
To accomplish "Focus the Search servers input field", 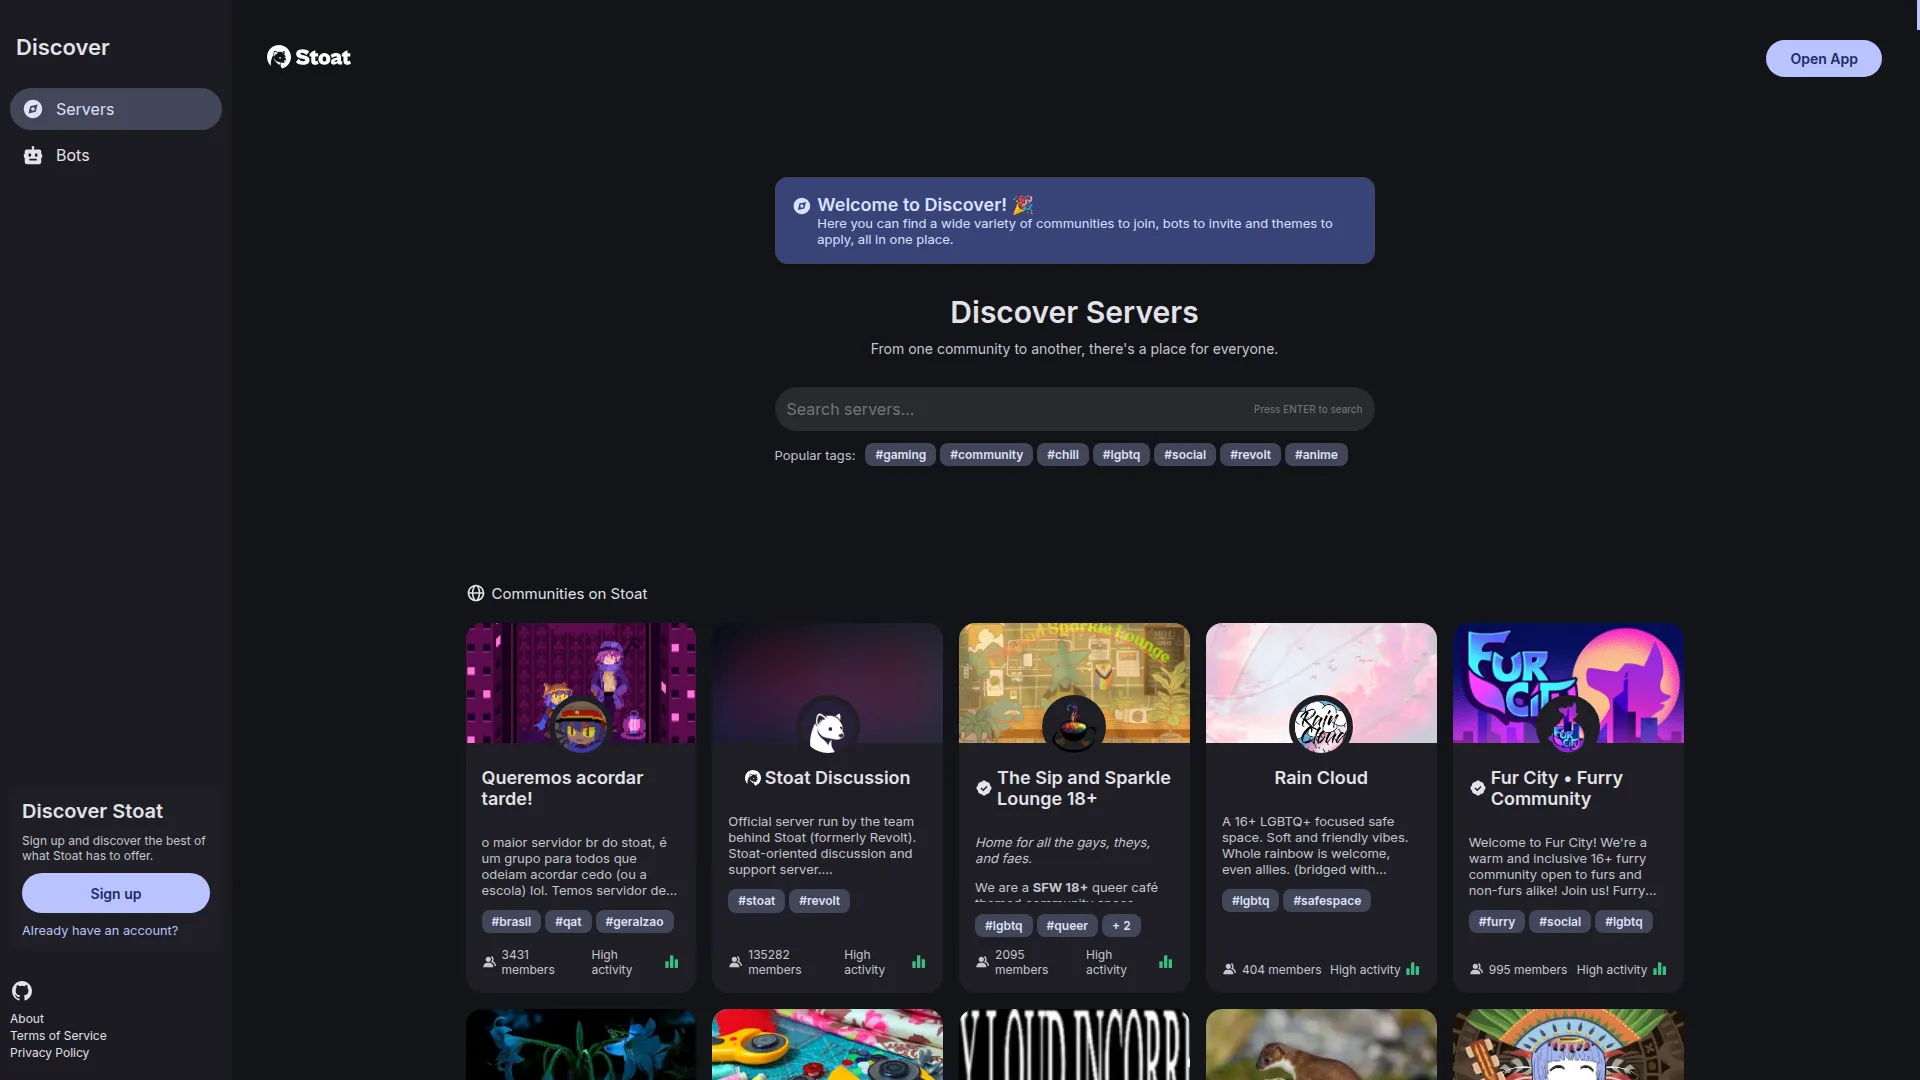I will coord(1074,409).
